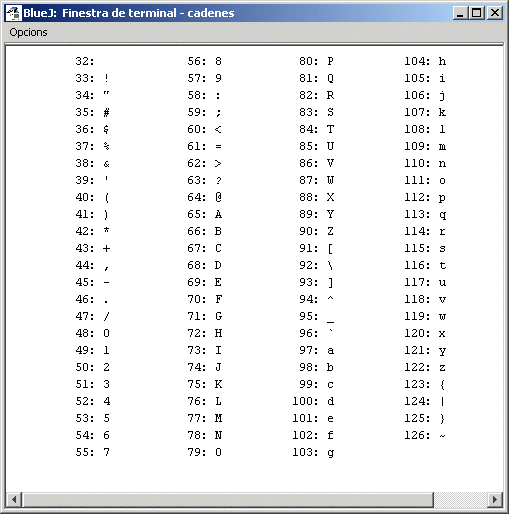The height and width of the screenshot is (514, 509).
Task: Click the '32:' line in the first column
Action: pos(85,61)
